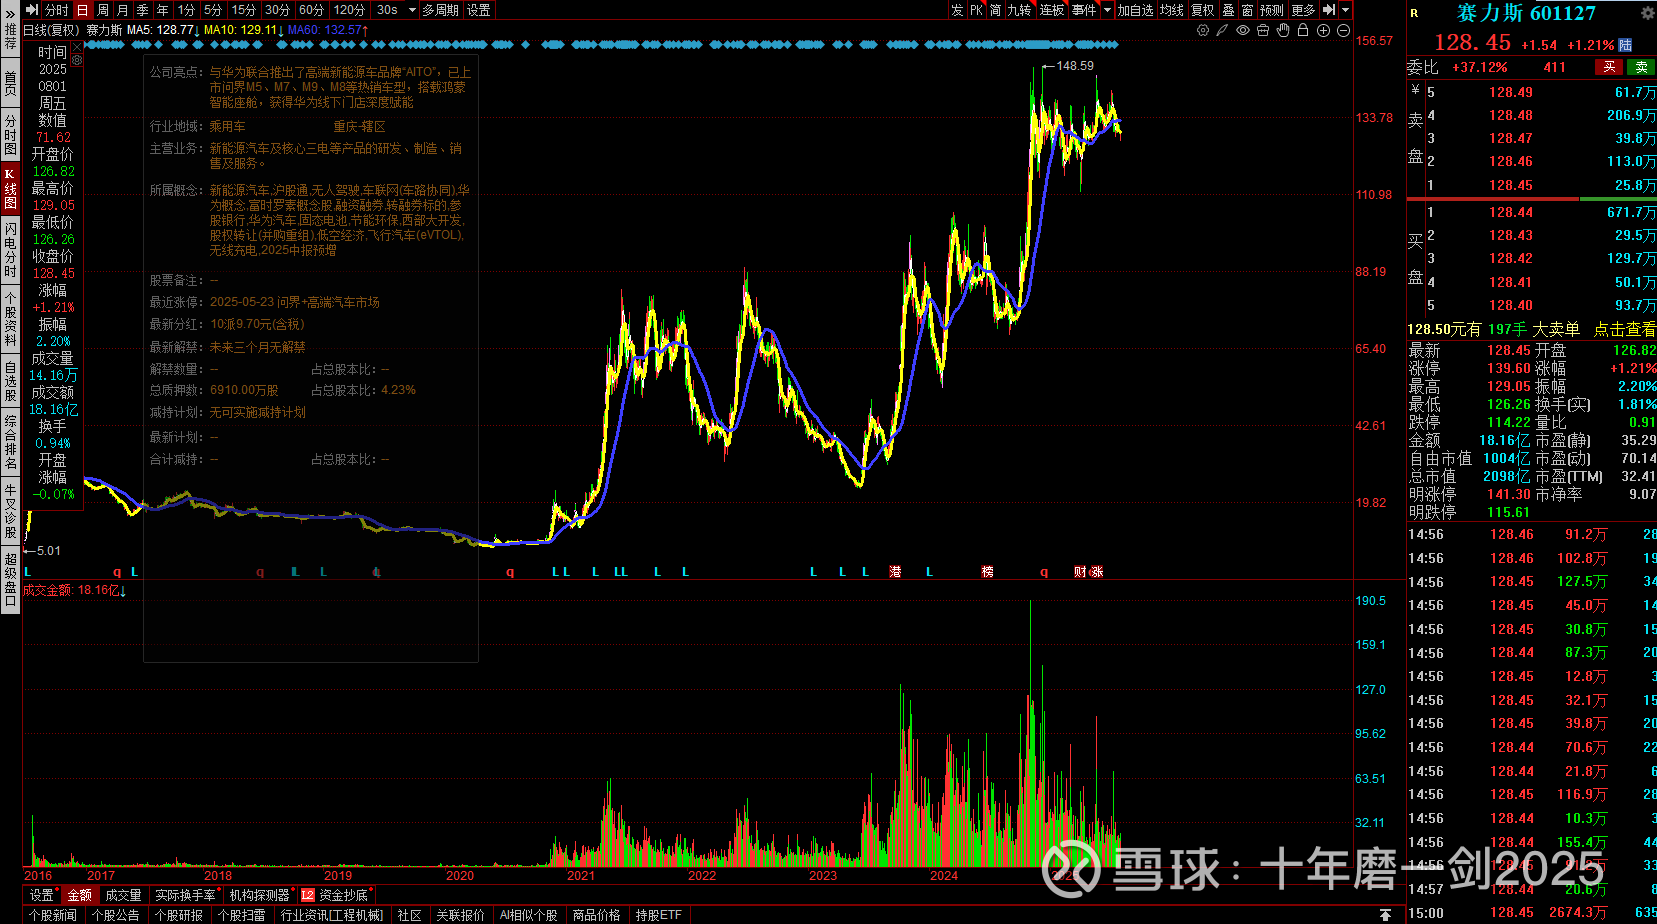Click 设置 tab below volume chart

click(41, 895)
